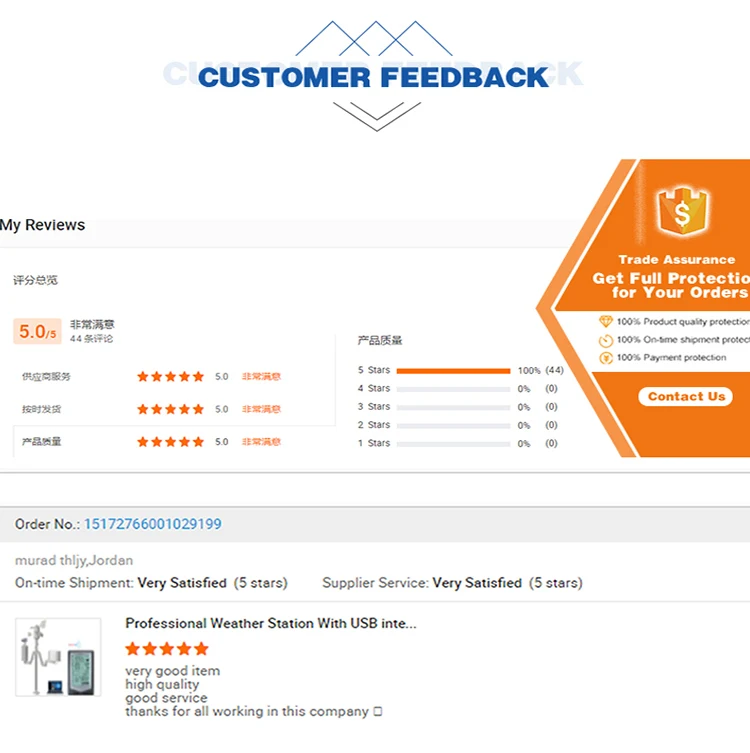Click the 产品质量 five-star rating icons
The height and width of the screenshot is (753, 750).
point(170,441)
